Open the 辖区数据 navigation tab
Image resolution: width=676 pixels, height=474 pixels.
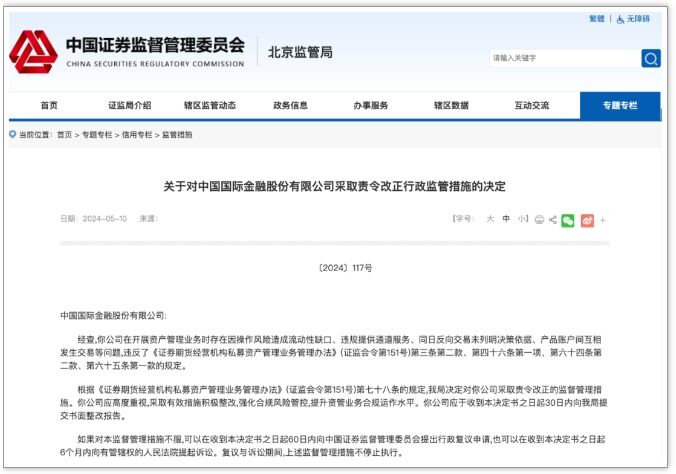pos(451,105)
